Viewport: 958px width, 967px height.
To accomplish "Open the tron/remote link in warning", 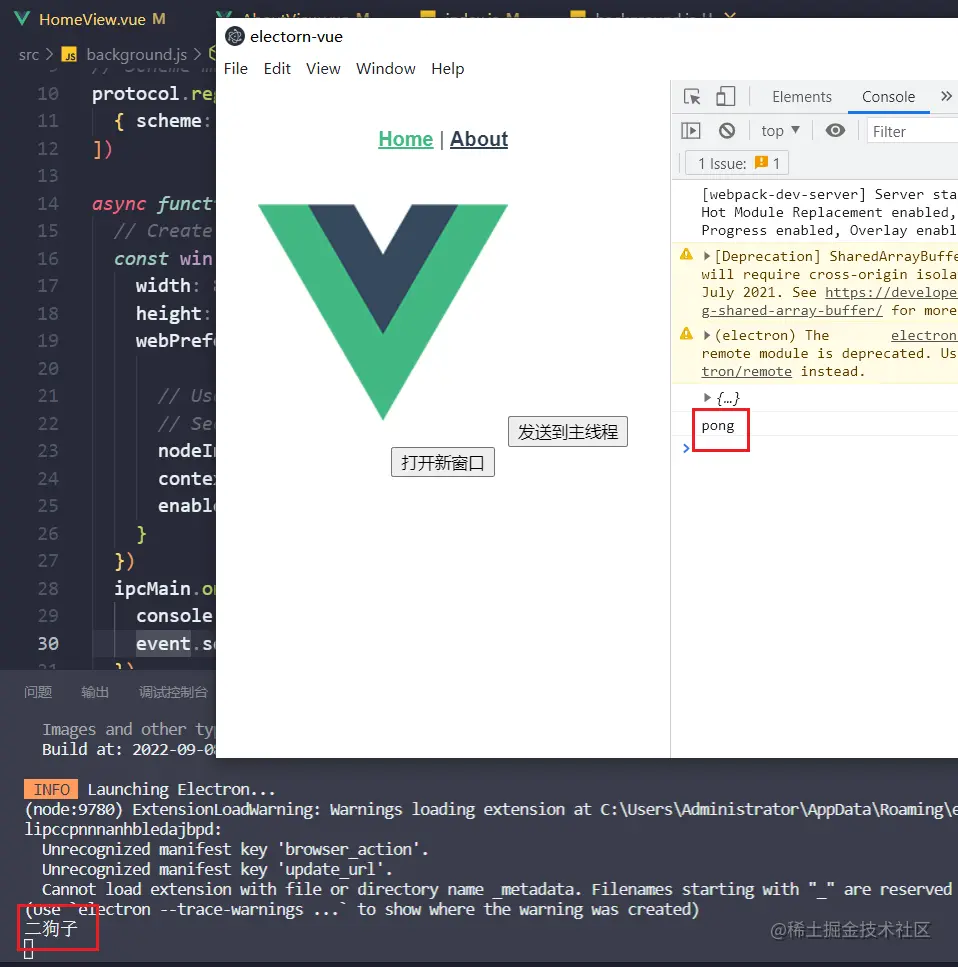I will pyautogui.click(x=746, y=371).
